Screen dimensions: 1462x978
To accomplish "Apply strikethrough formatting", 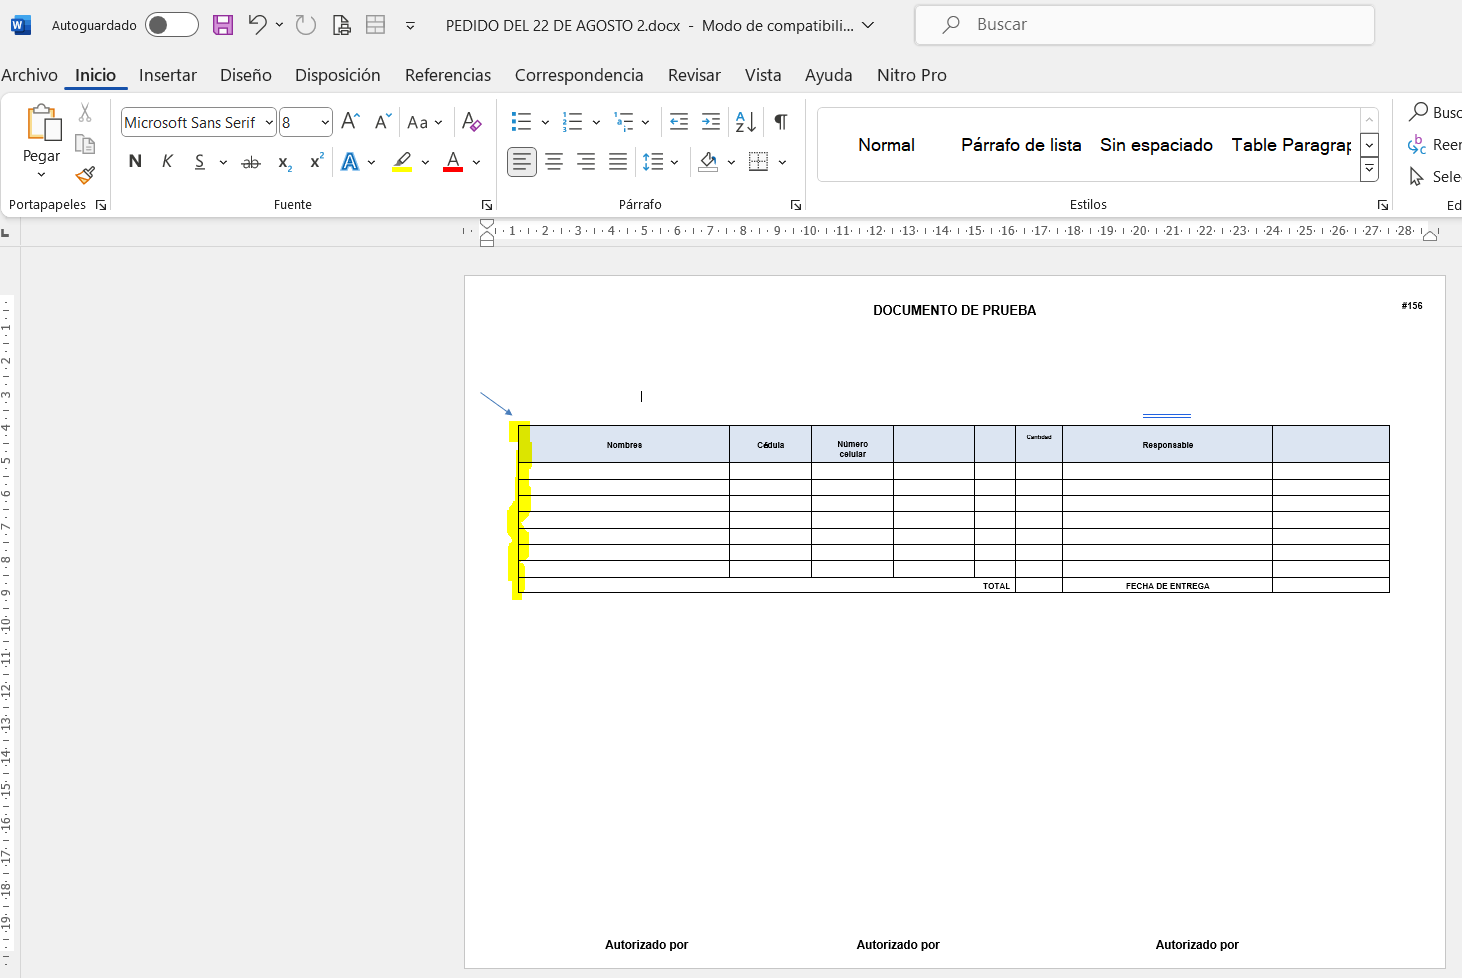I will click(x=251, y=161).
